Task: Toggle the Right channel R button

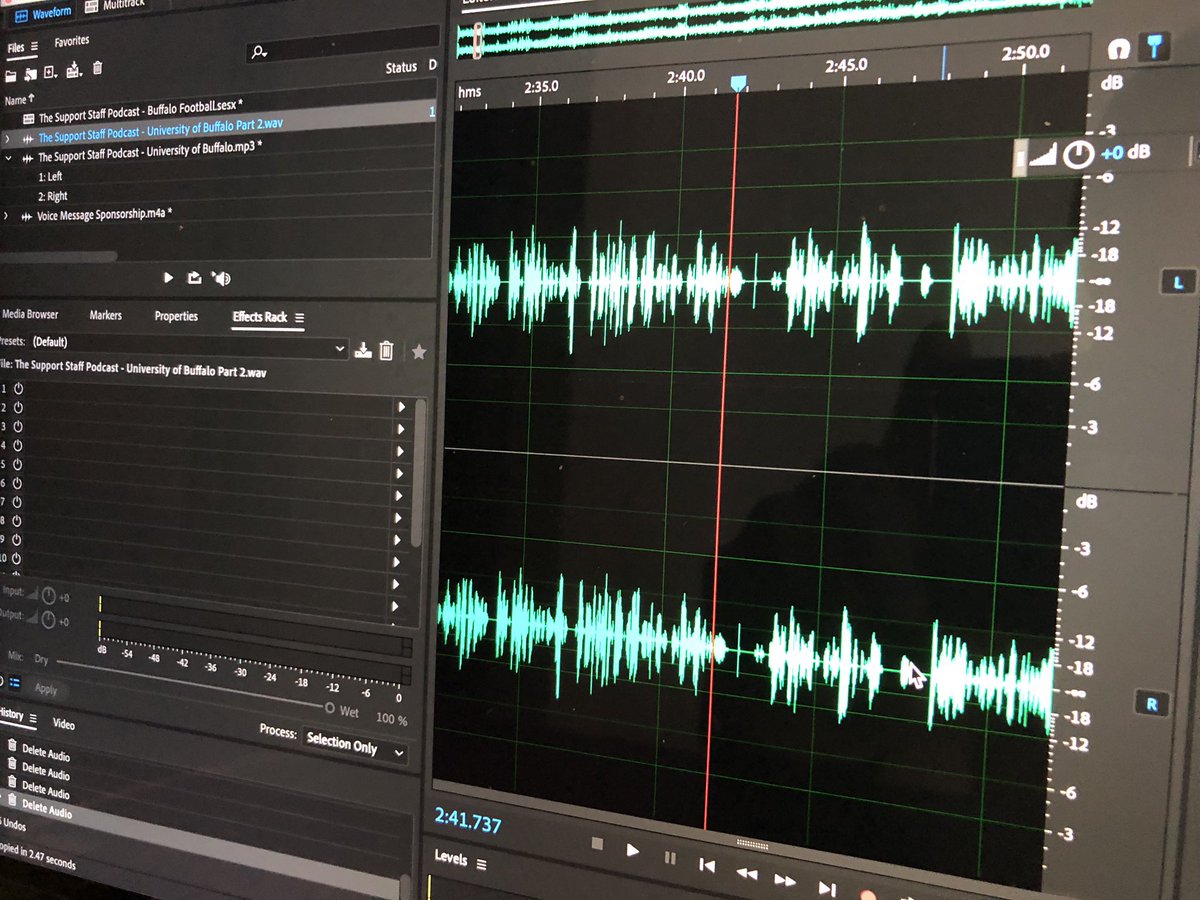Action: (x=1151, y=704)
